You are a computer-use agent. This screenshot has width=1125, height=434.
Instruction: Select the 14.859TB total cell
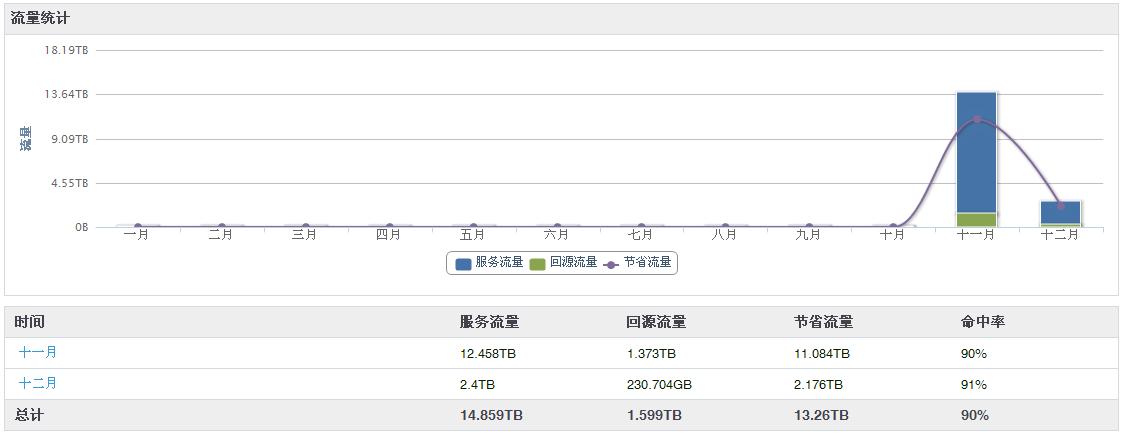(x=491, y=415)
